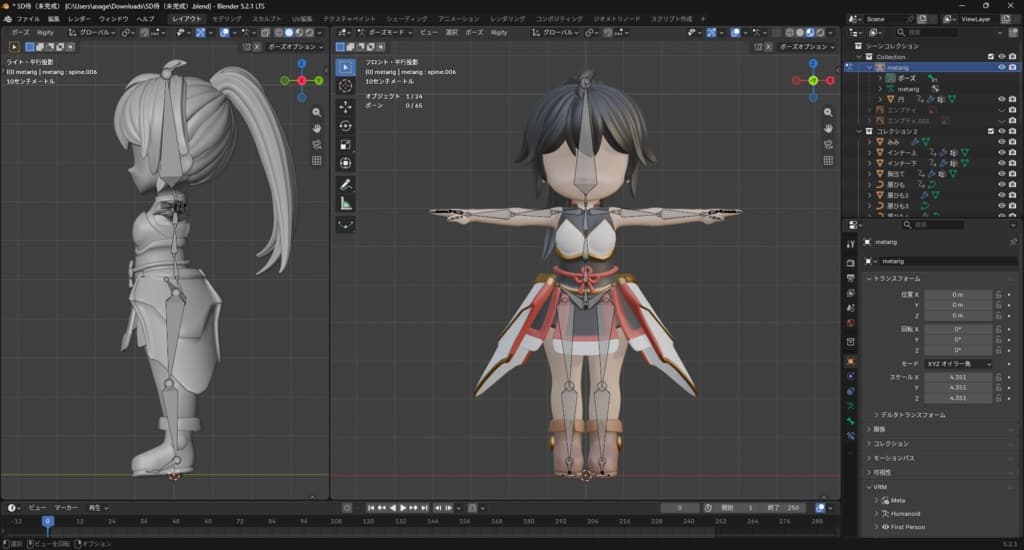
Task: Hide the Collection via its eye icon
Action: click(x=1001, y=57)
